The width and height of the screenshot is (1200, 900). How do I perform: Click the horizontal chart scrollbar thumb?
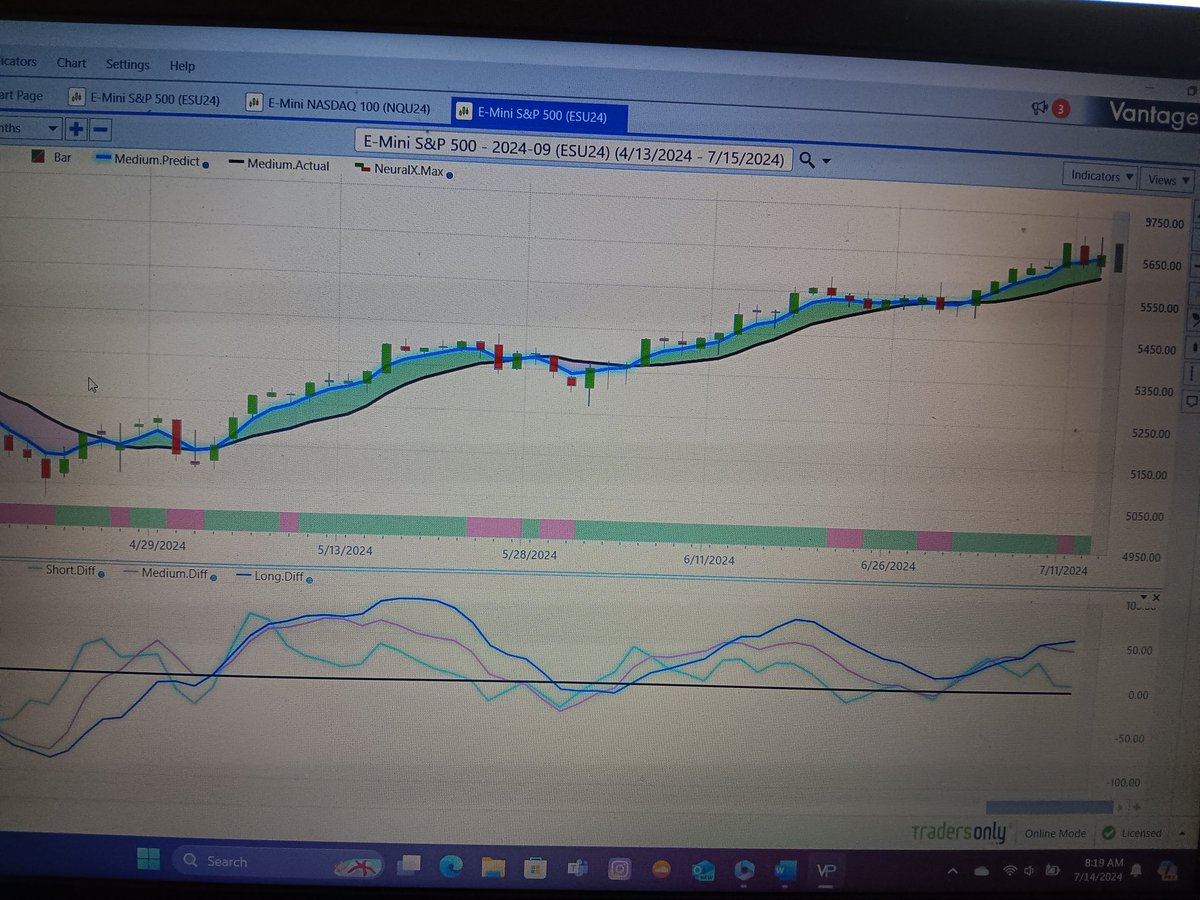pos(1048,806)
